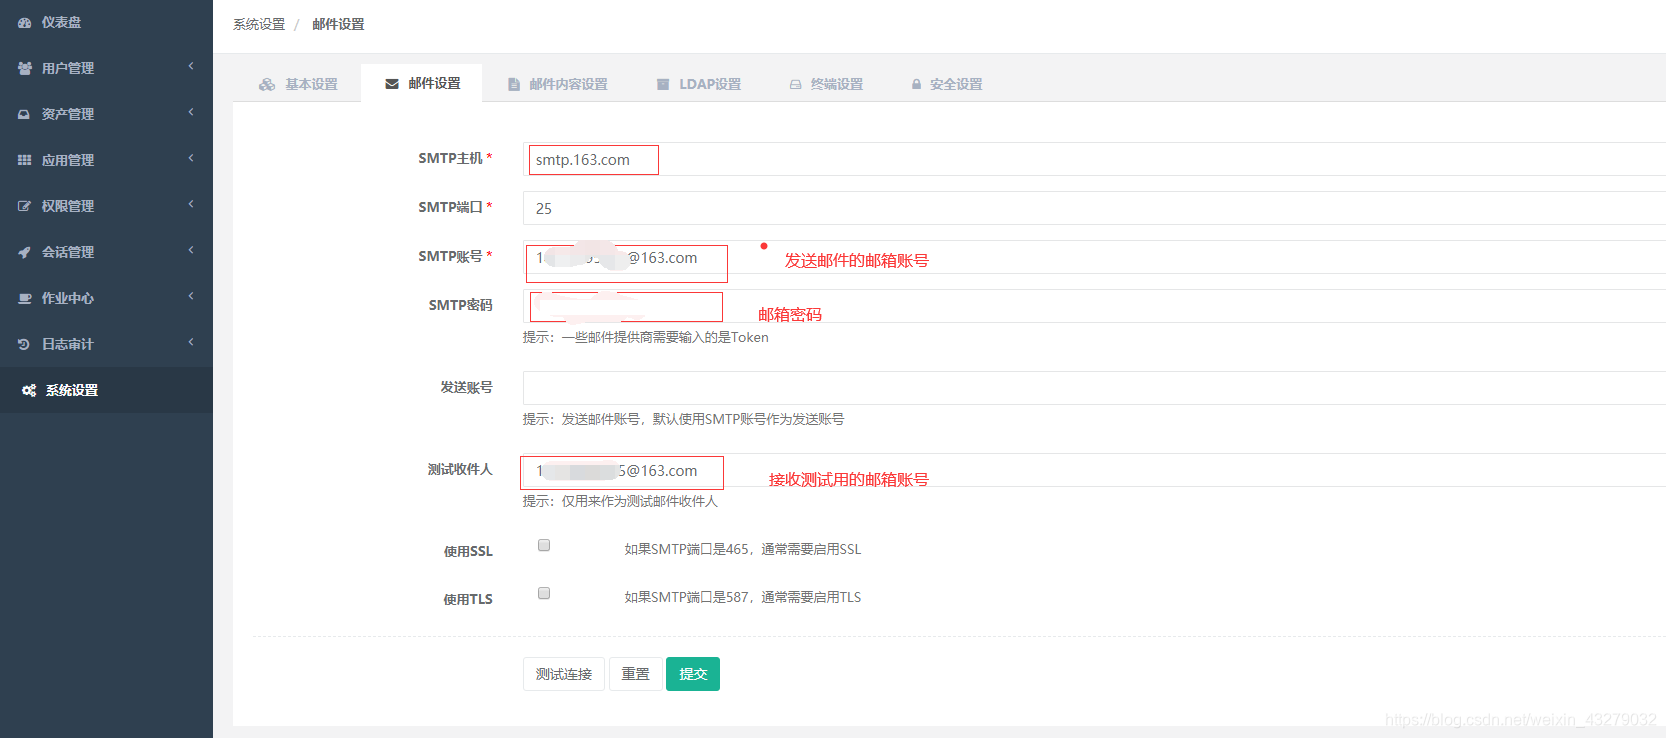Viewport: 1666px width, 738px height.
Task: Click 邮件设置 breadcrumb text
Action: pos(338,24)
